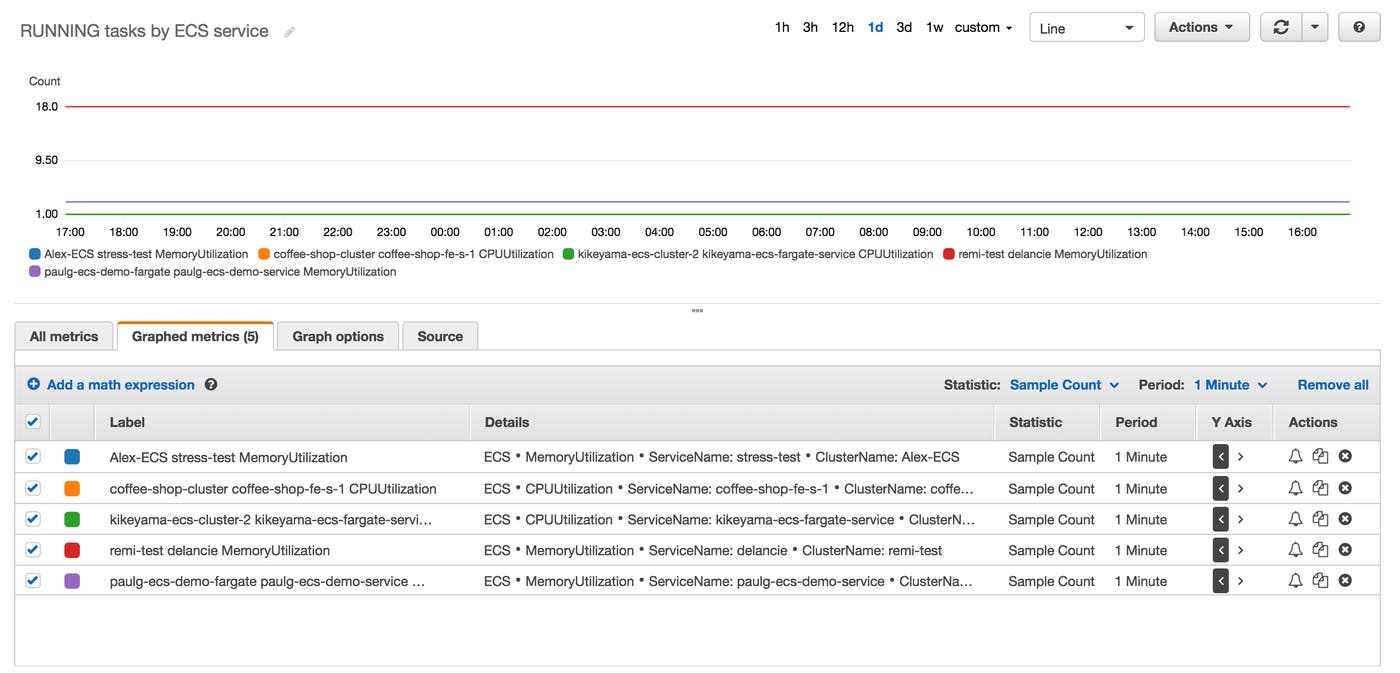1400x673 pixels.
Task: Create an alarm for Alex-ECS stress-test MemoryUtilization
Action: tap(1295, 456)
